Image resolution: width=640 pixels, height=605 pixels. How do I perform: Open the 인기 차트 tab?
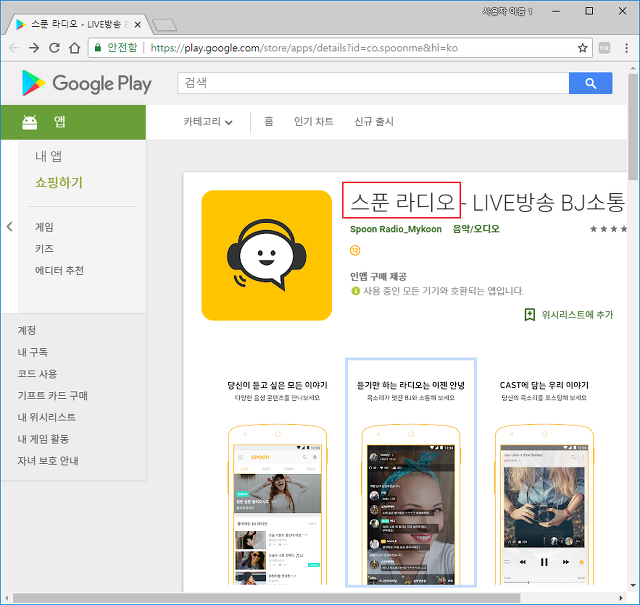click(313, 122)
